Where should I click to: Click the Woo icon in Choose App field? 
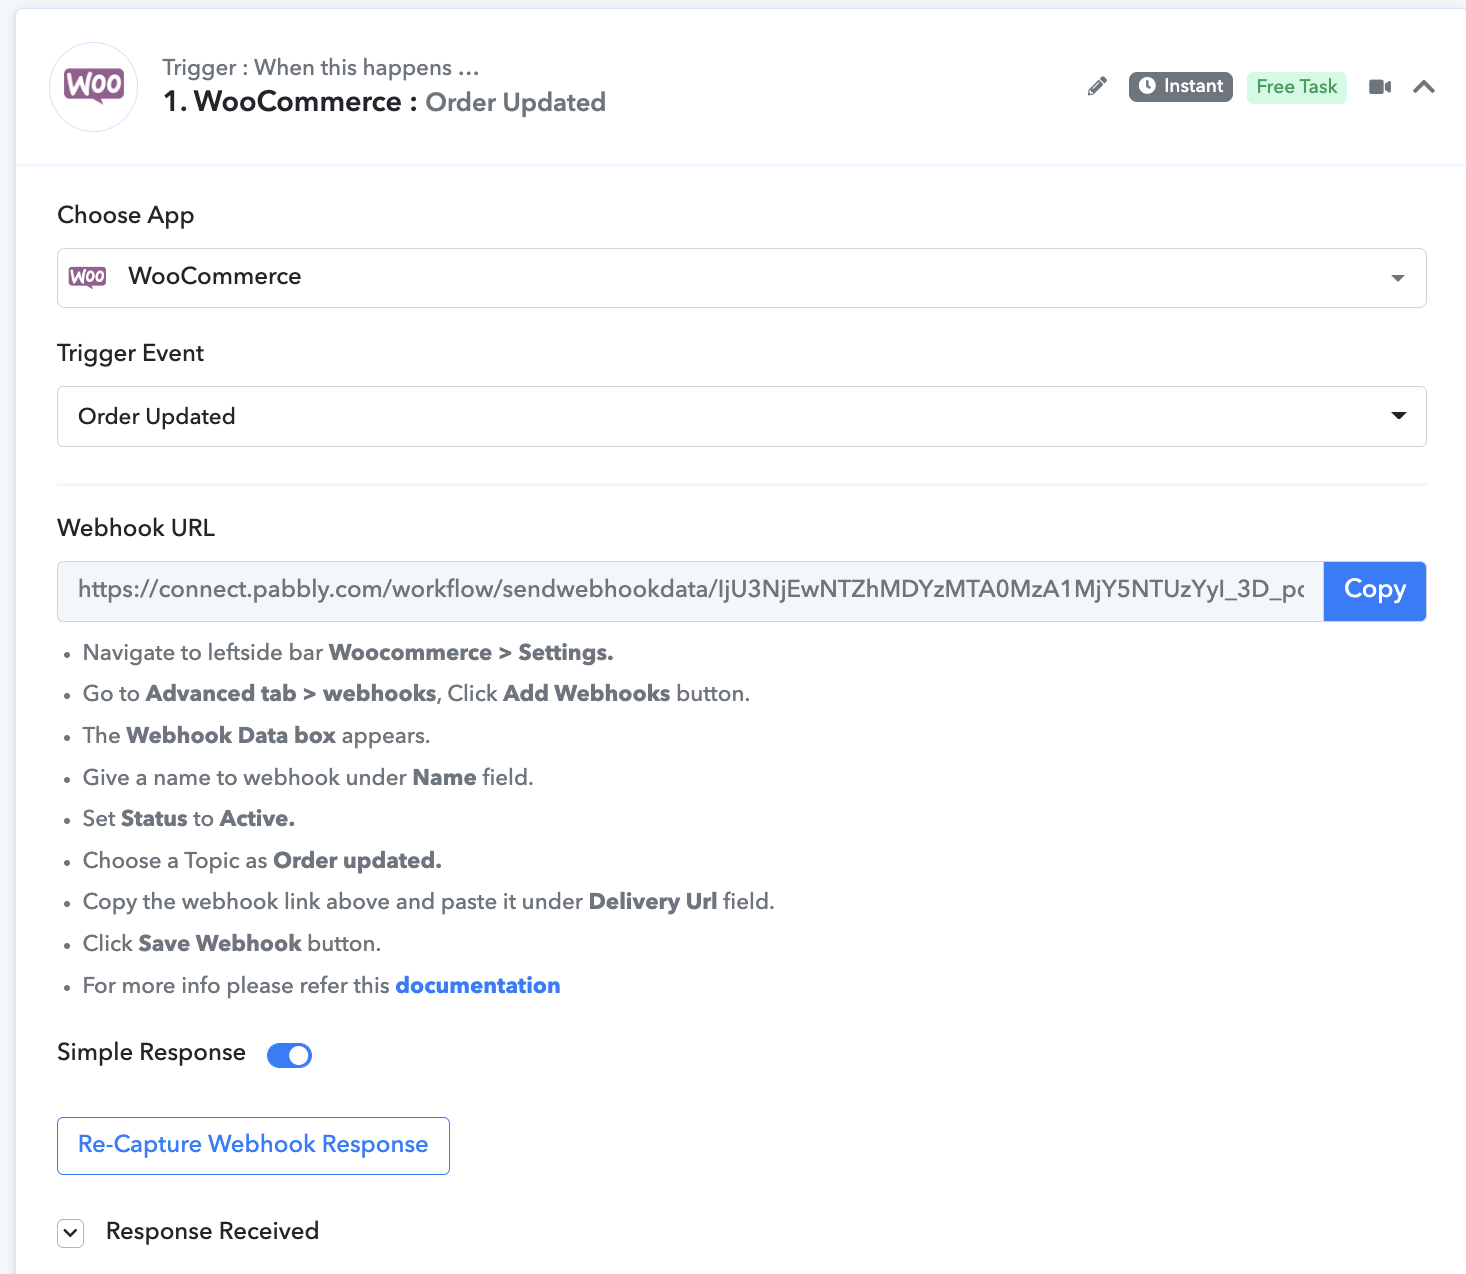(88, 277)
